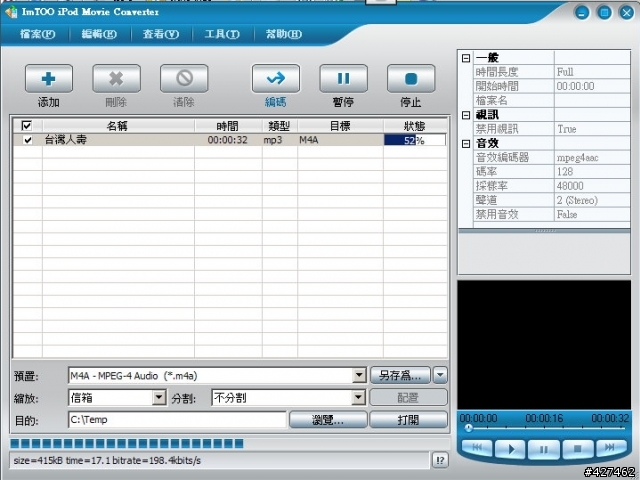Click the property panel splitter handle
Screen dimensions: 640x480
[544, 231]
